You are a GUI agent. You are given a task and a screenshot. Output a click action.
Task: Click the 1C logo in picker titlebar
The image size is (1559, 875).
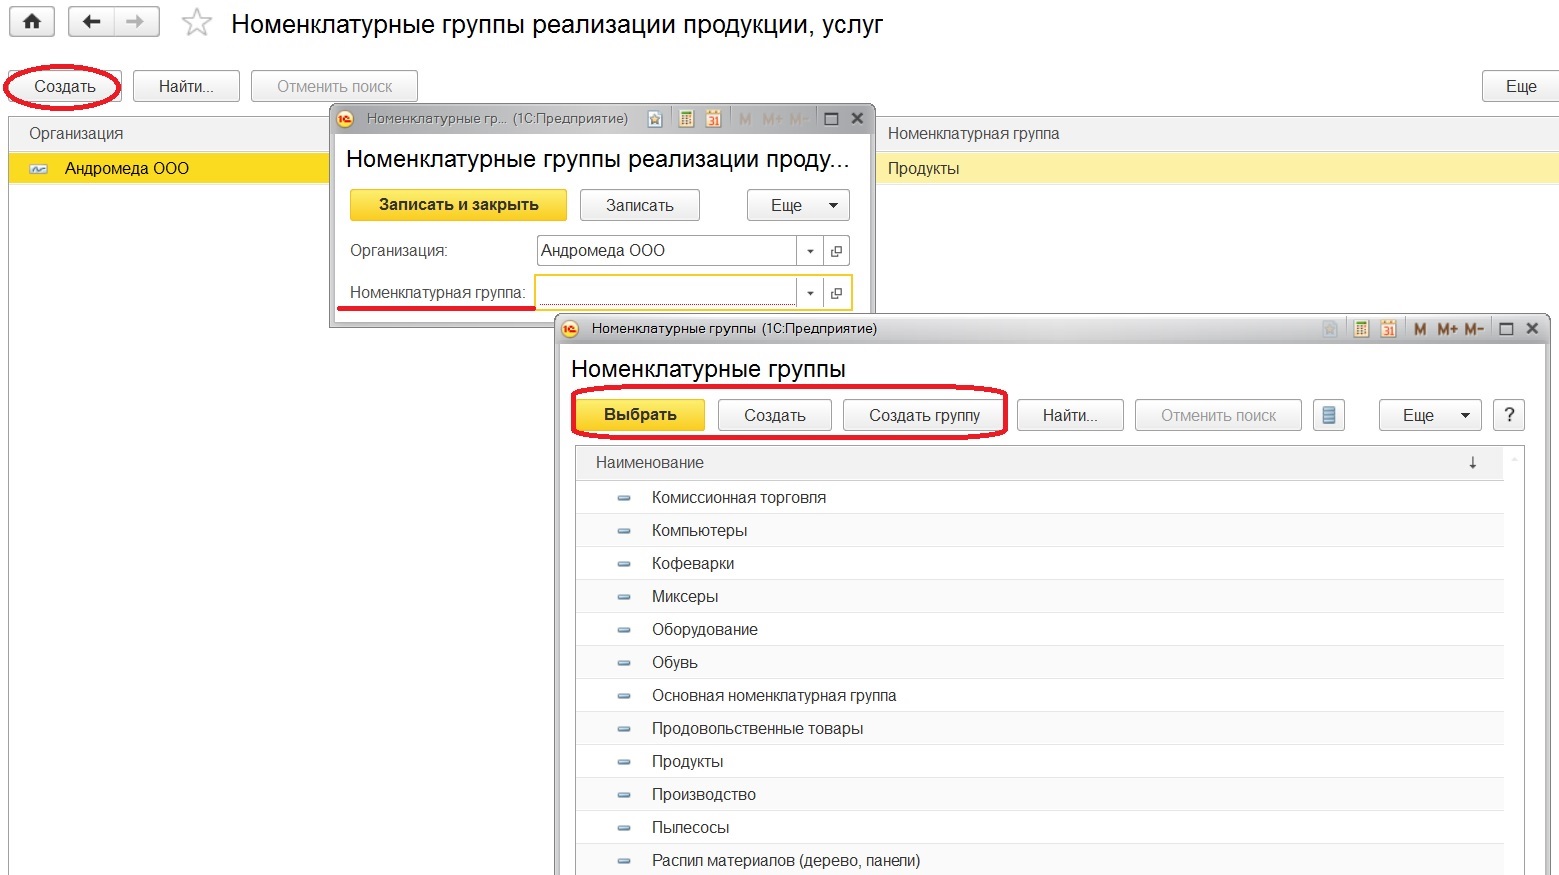570,329
